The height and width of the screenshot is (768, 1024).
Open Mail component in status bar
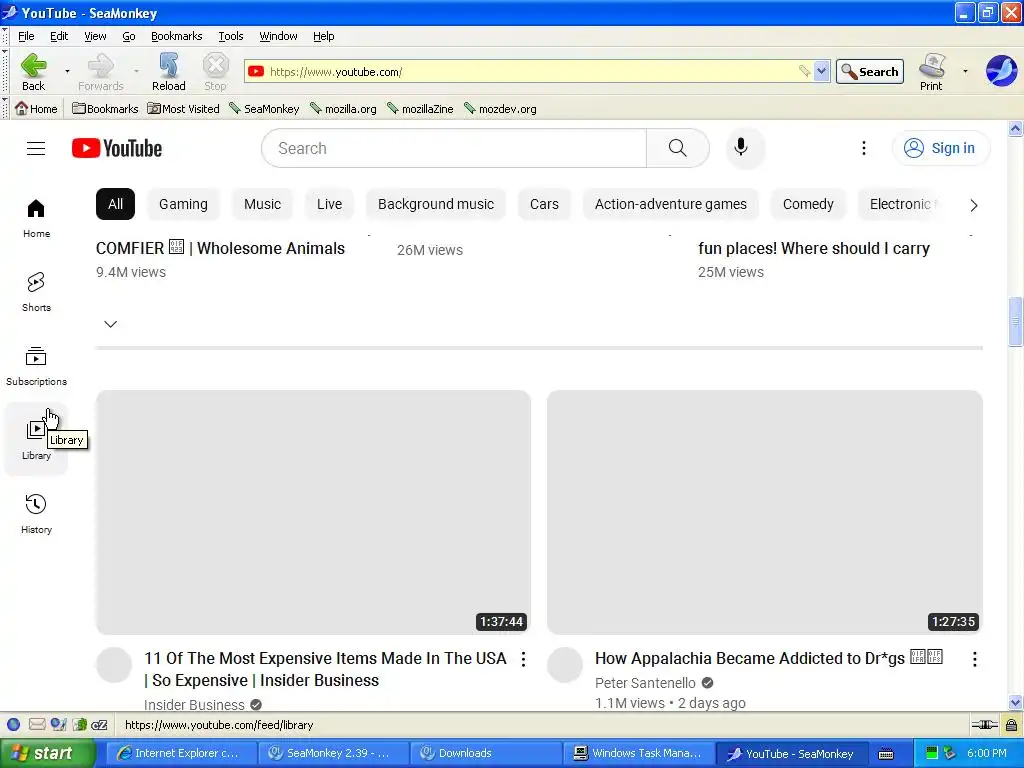pos(37,724)
